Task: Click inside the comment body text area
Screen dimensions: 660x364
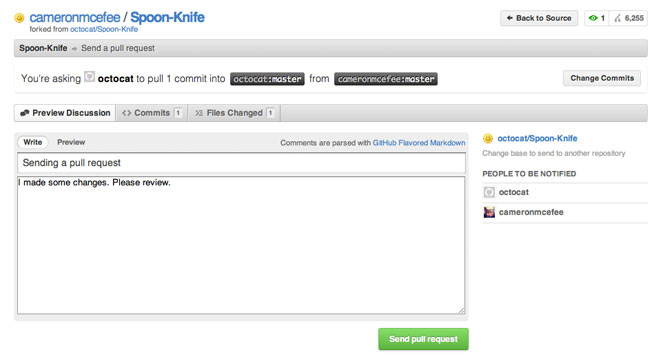Action: click(241, 245)
